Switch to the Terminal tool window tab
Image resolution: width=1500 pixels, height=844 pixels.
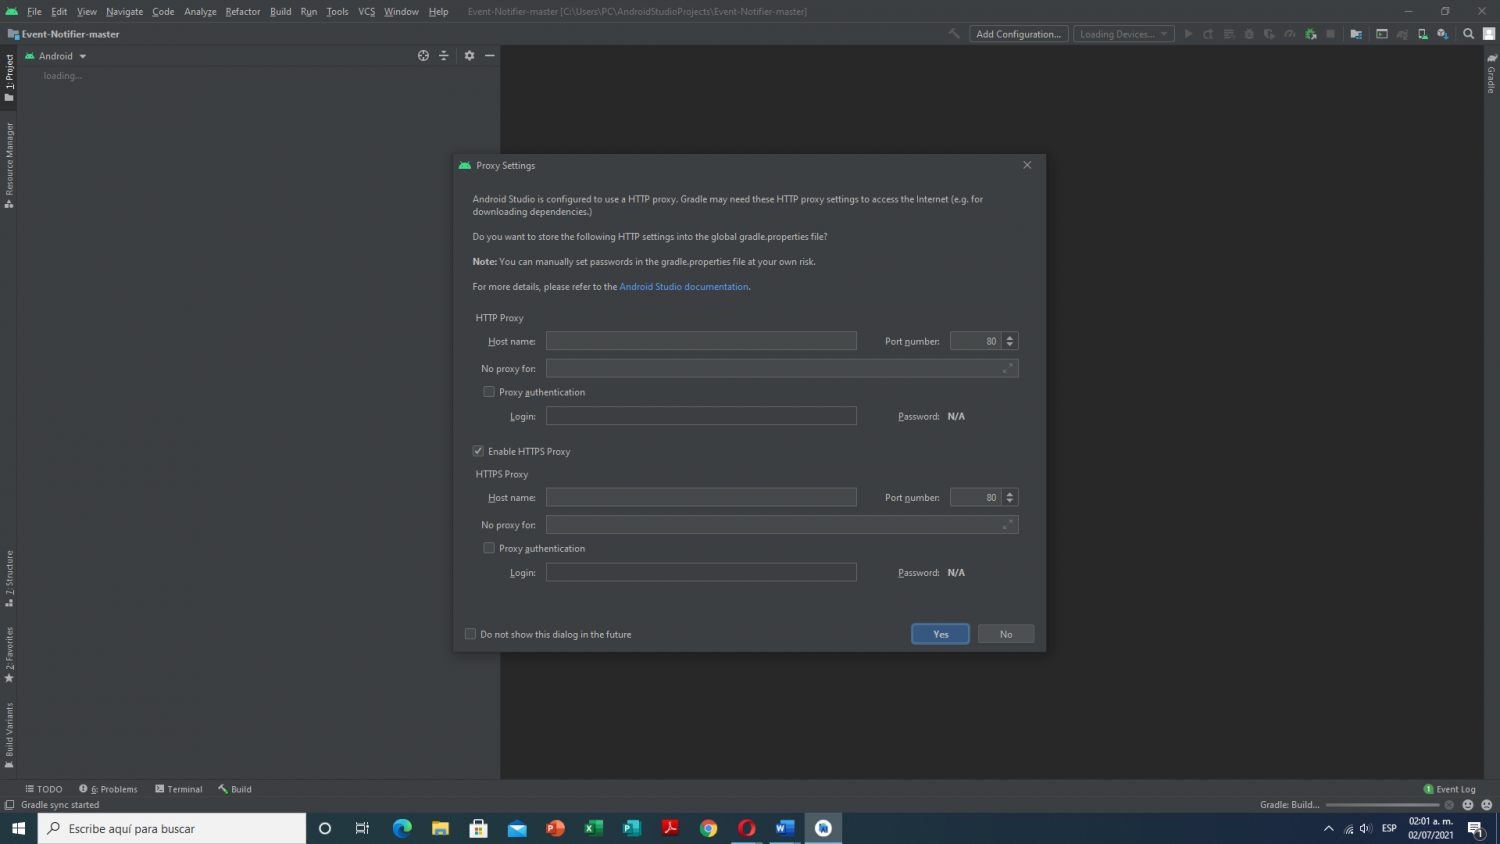pos(179,789)
